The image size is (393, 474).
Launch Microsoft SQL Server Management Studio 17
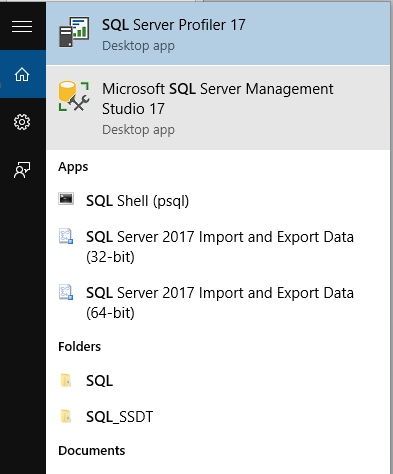pyautogui.click(x=218, y=107)
